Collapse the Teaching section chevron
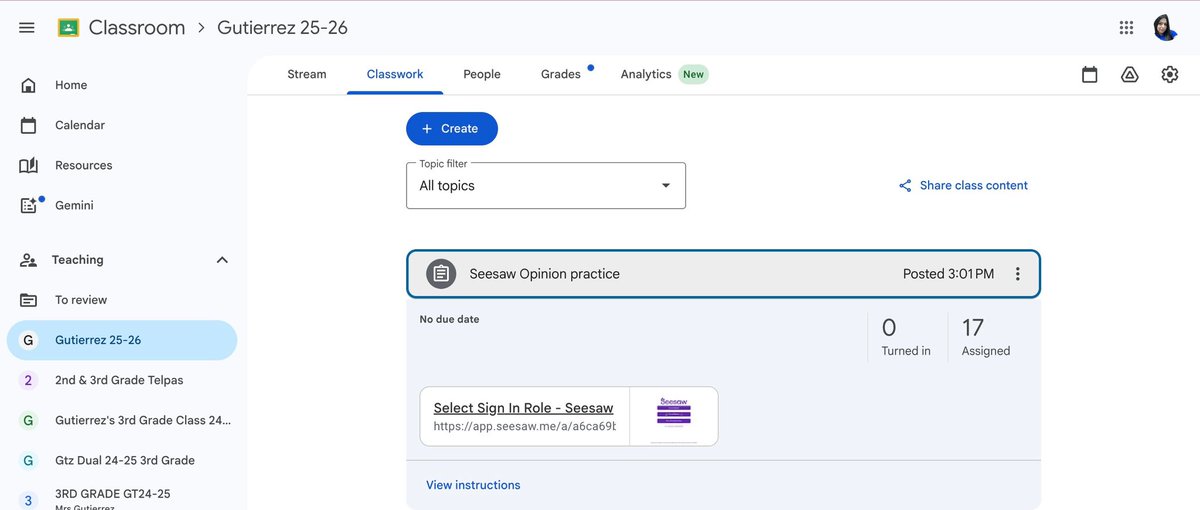This screenshot has height=510, width=1200. [222, 260]
